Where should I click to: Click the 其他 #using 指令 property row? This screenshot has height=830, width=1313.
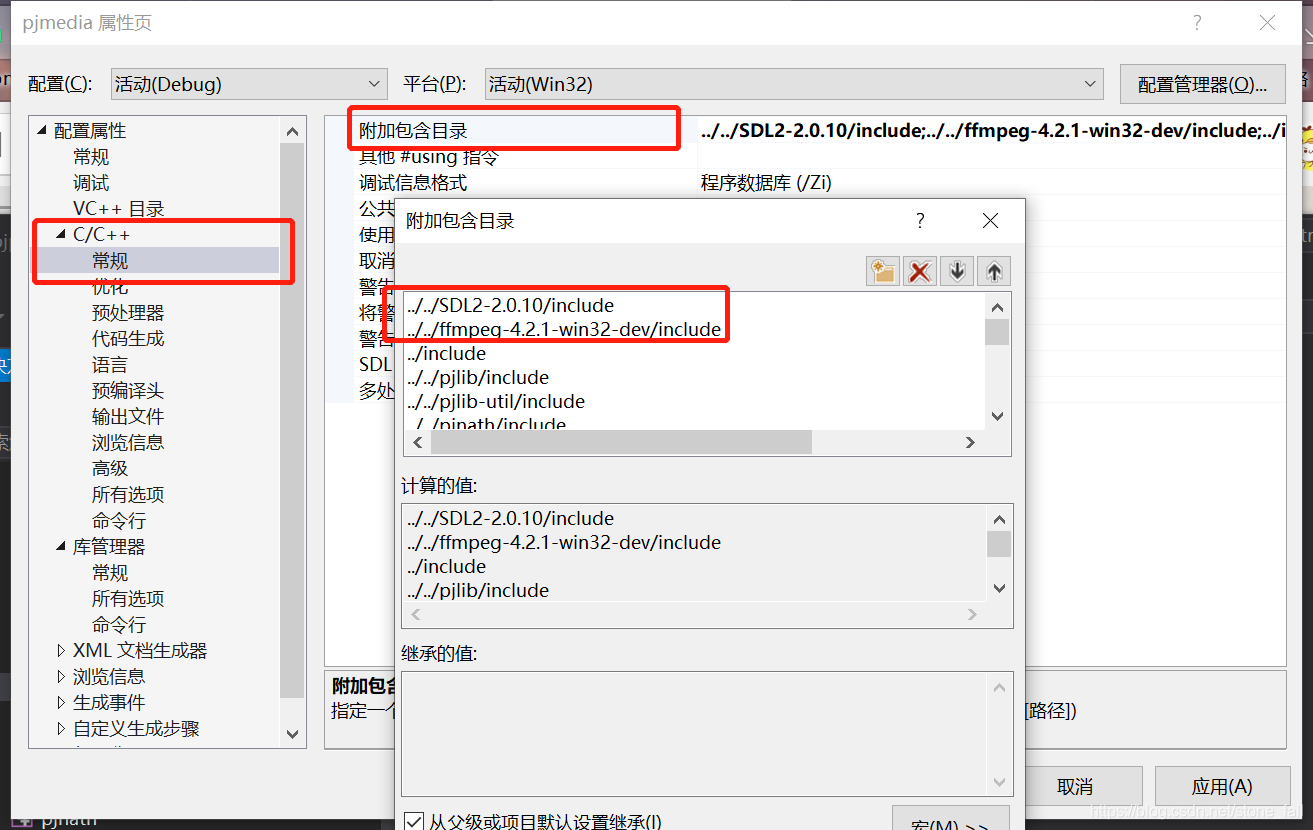(805, 157)
